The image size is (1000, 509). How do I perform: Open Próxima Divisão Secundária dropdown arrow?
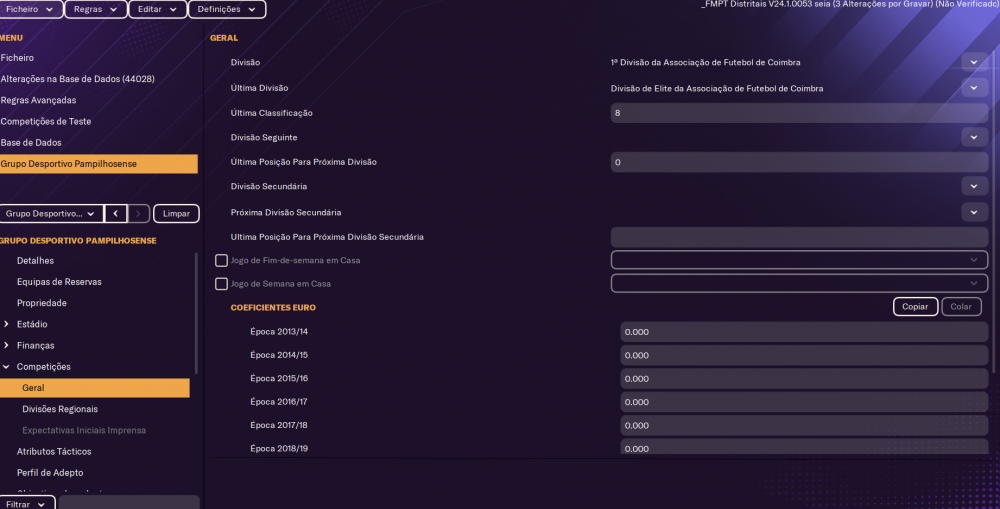click(974, 212)
